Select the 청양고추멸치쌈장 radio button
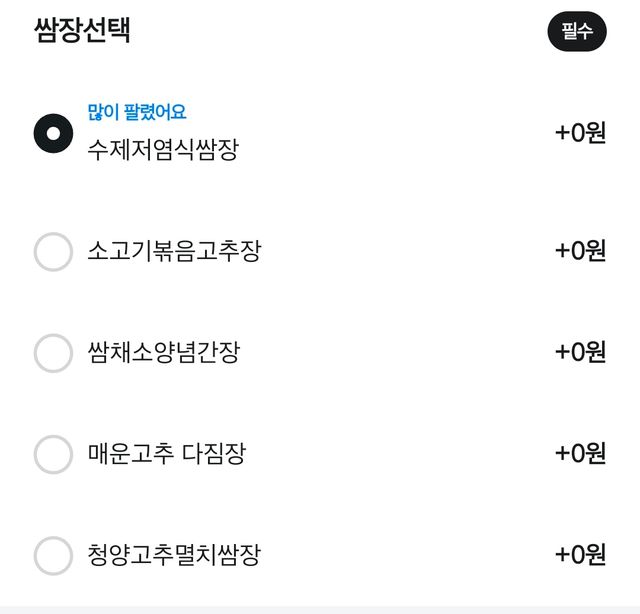 point(53,556)
